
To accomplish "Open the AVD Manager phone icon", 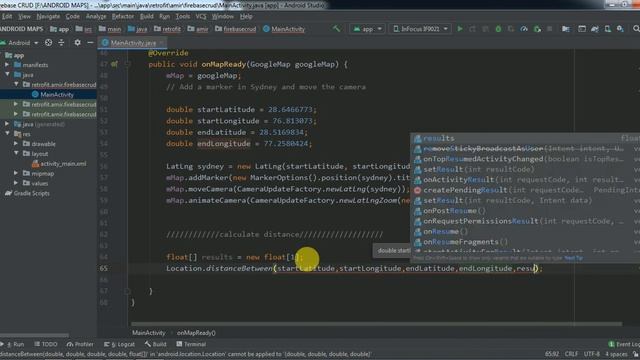I will pyautogui.click(x=607, y=29).
